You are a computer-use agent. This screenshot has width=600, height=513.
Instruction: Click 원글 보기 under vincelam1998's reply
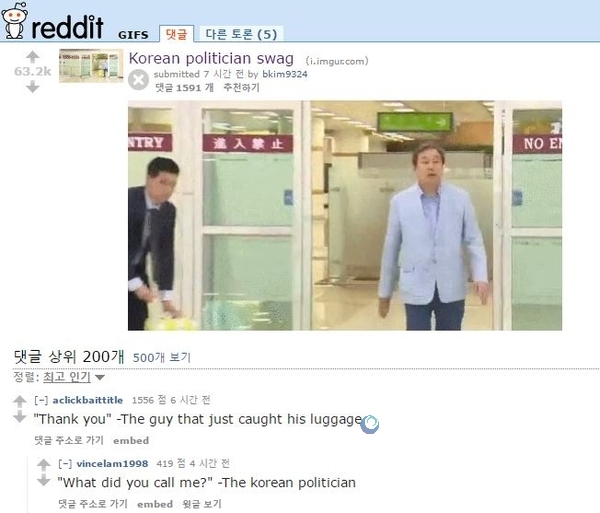click(202, 504)
